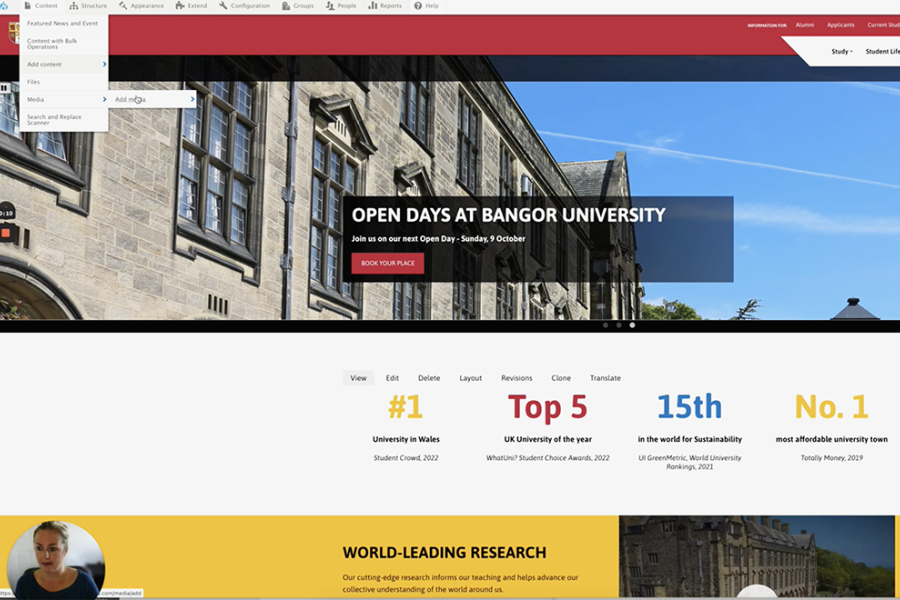Go to the second carousel slide dot

pyautogui.click(x=619, y=325)
